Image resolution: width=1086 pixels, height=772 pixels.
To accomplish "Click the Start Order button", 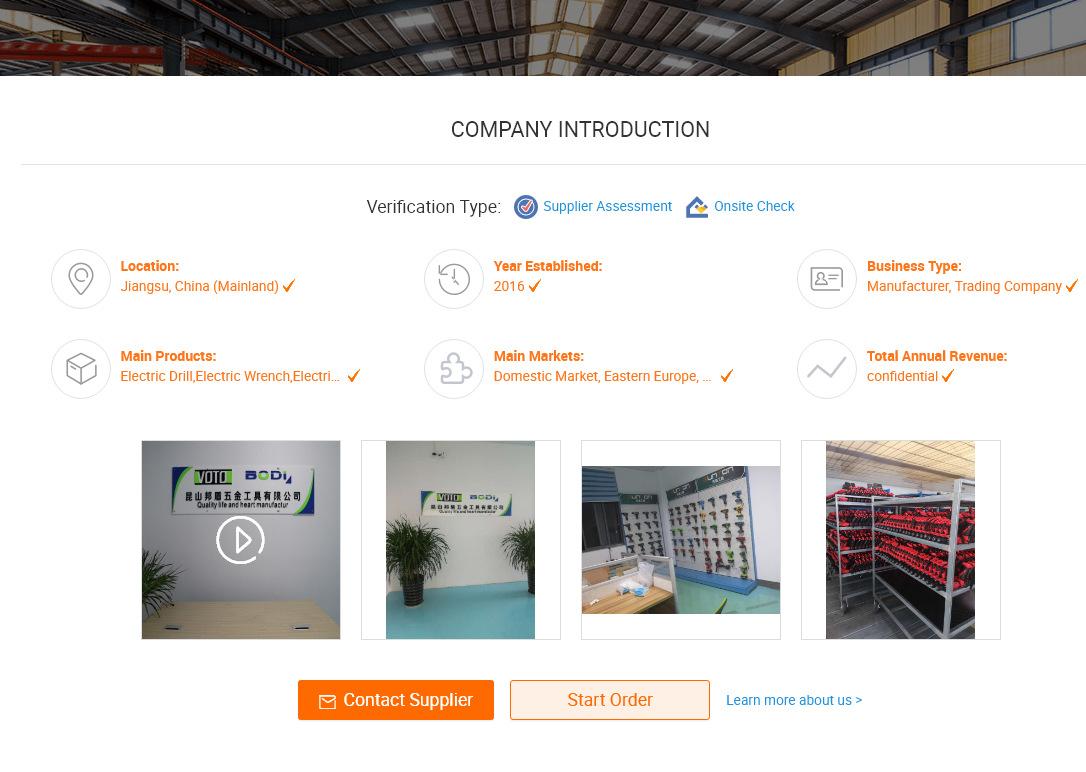I will tap(610, 700).
